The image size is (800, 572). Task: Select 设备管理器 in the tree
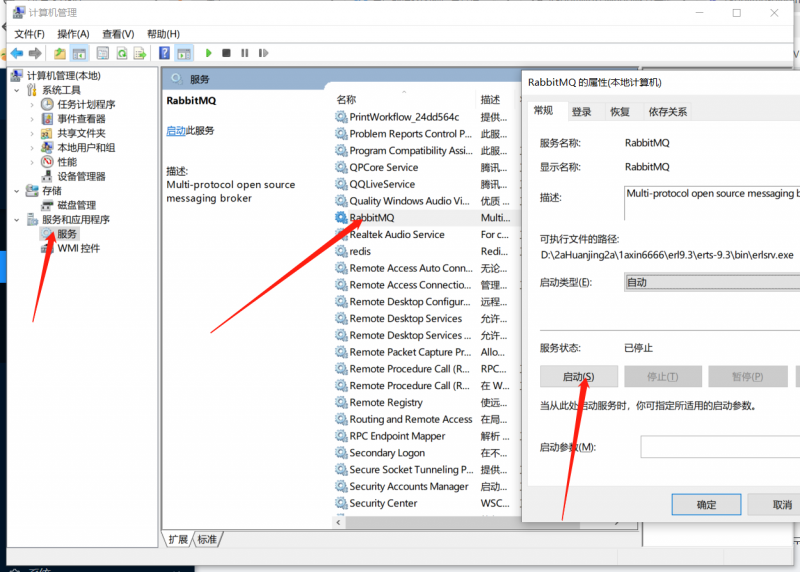point(81,177)
